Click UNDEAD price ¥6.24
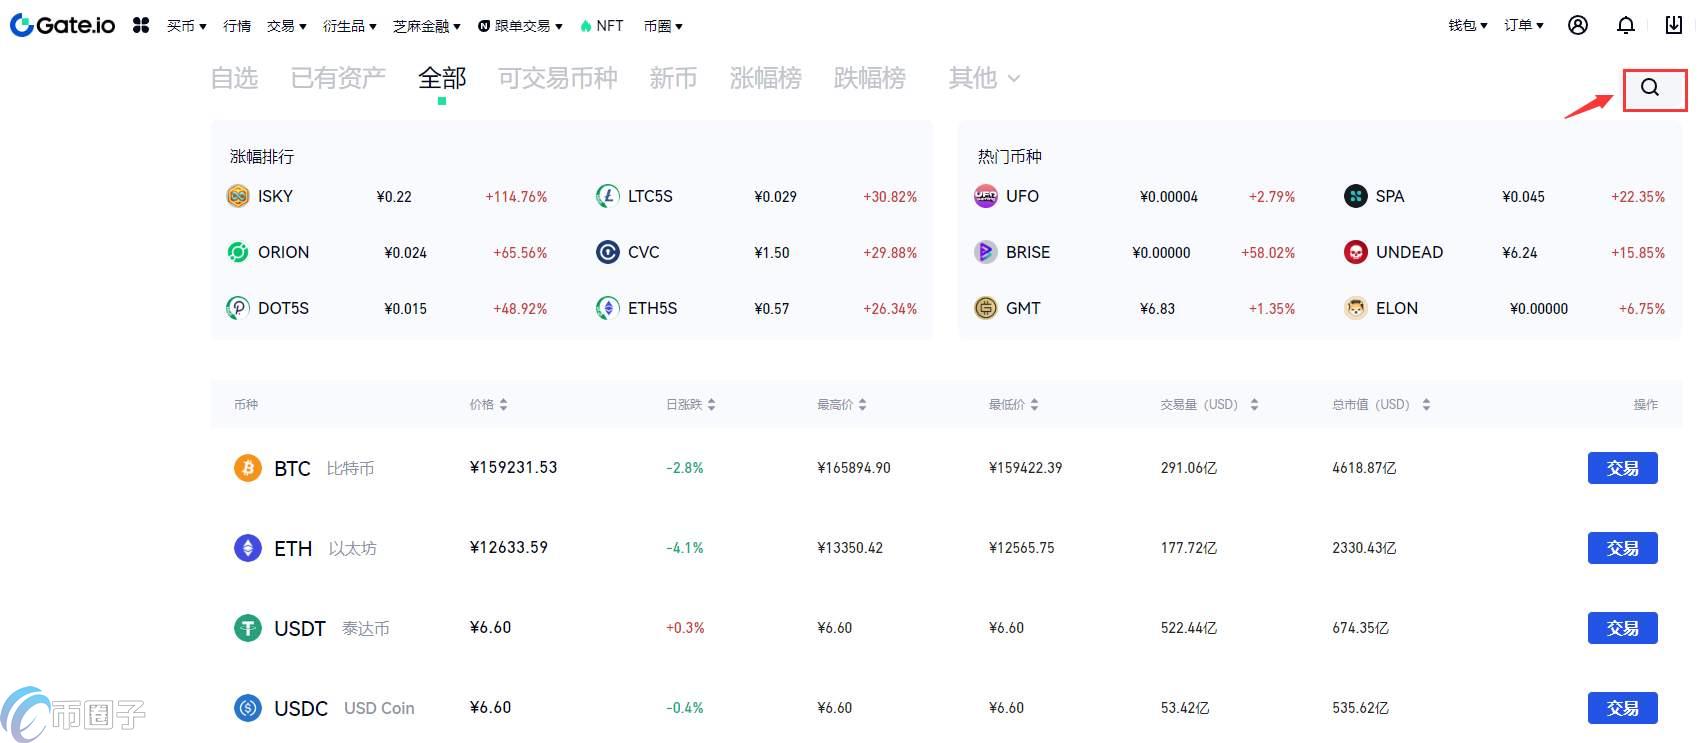This screenshot has width=1698, height=743. [1520, 253]
